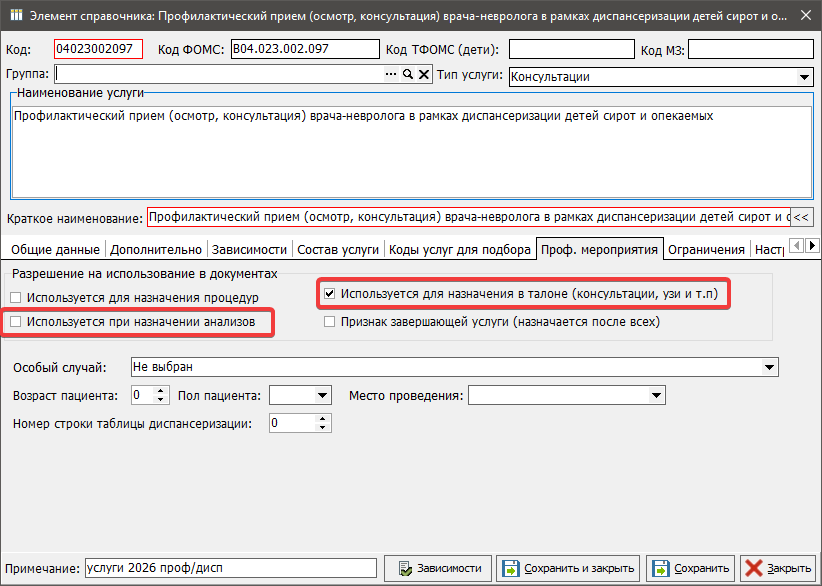Enable 'Признак завершающей услуги' checkbox

329,321
